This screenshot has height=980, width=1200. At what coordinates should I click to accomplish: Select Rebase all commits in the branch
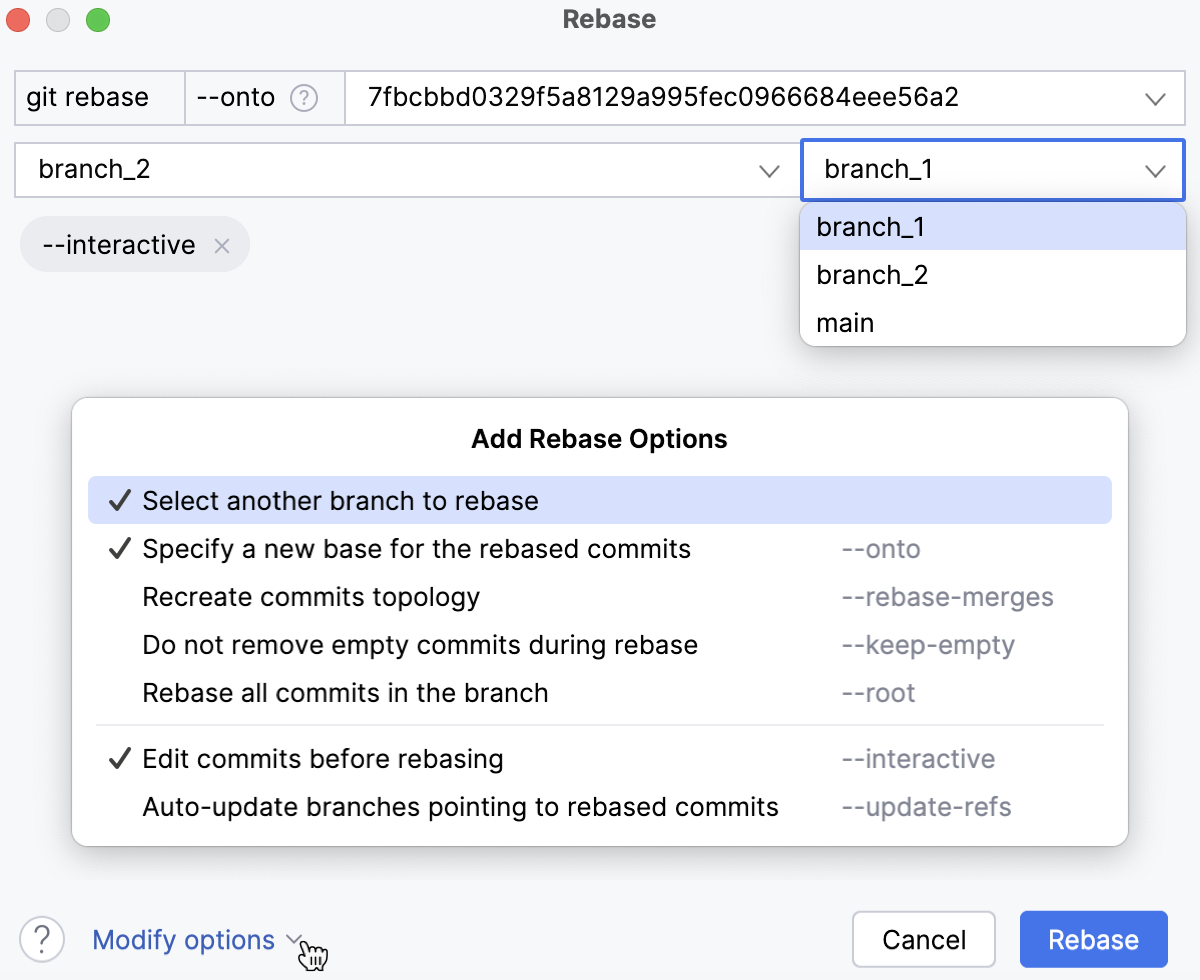(345, 693)
